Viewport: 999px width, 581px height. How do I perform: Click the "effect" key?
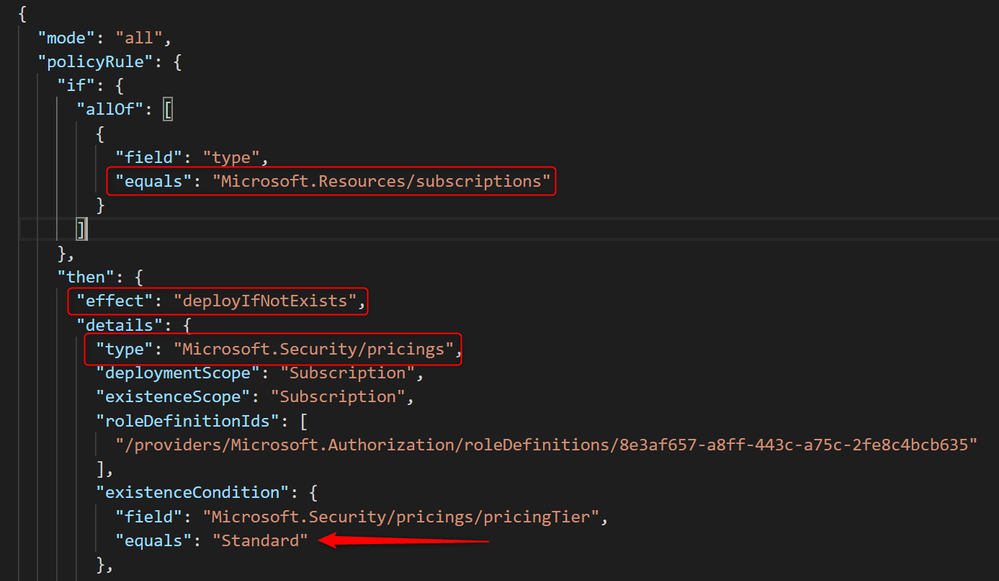coord(115,301)
